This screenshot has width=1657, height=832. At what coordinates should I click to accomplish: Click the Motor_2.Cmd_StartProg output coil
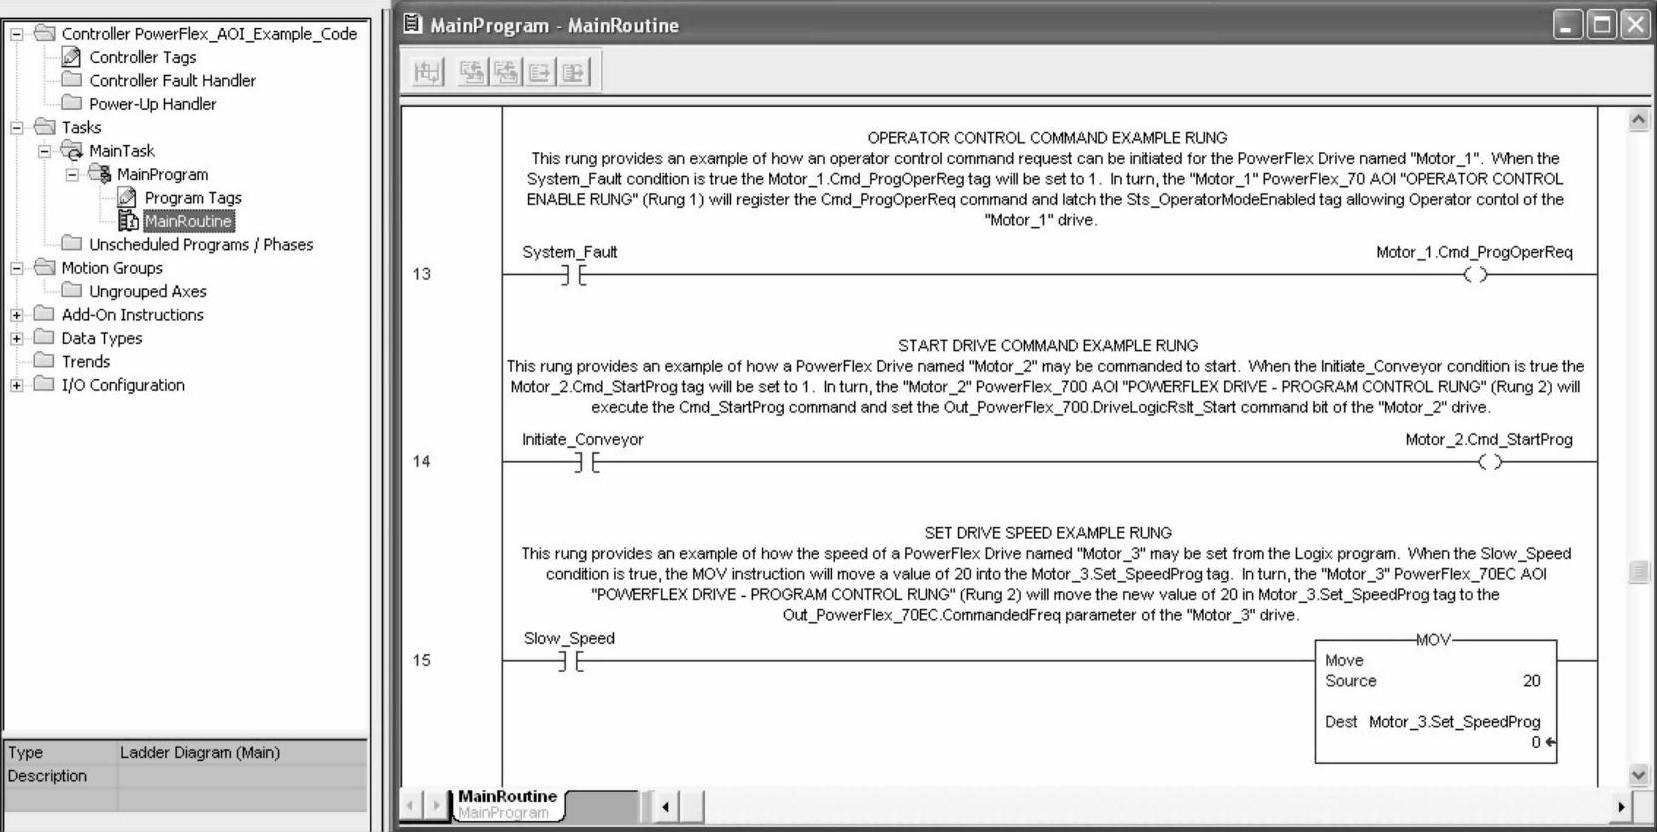click(x=1490, y=461)
